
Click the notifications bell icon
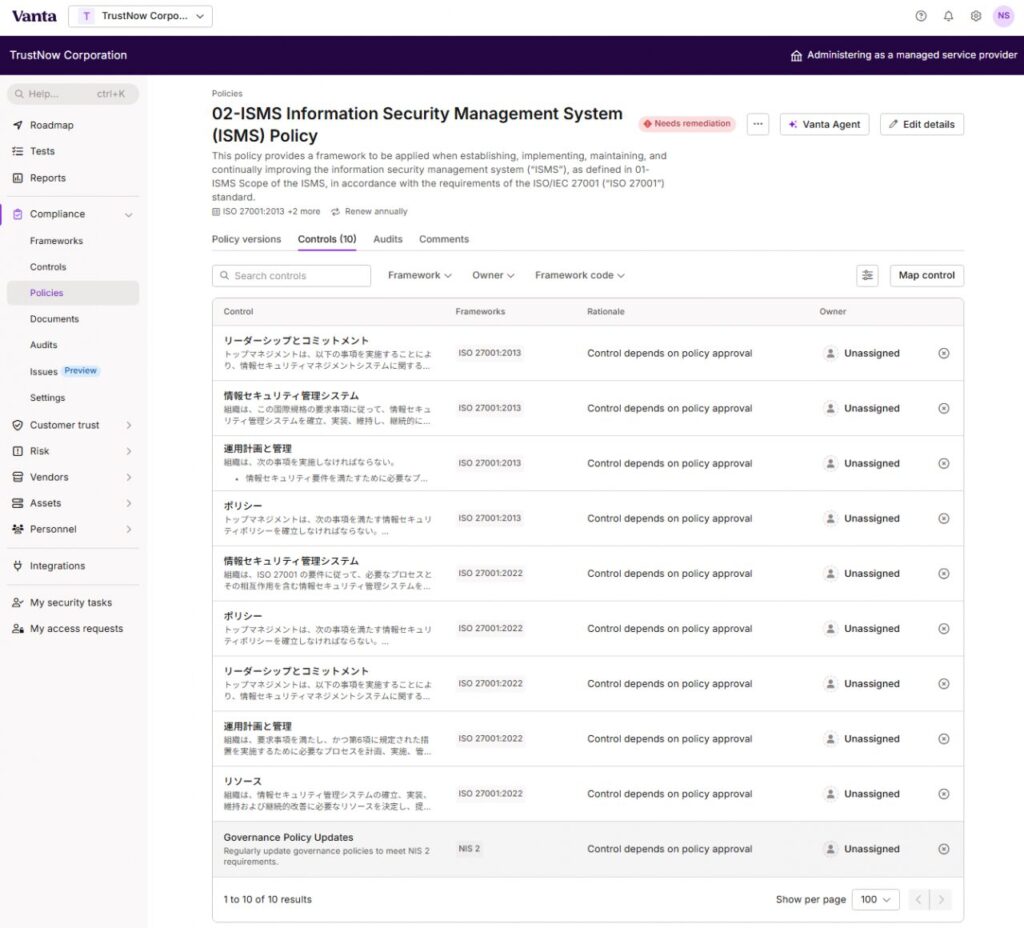point(948,16)
